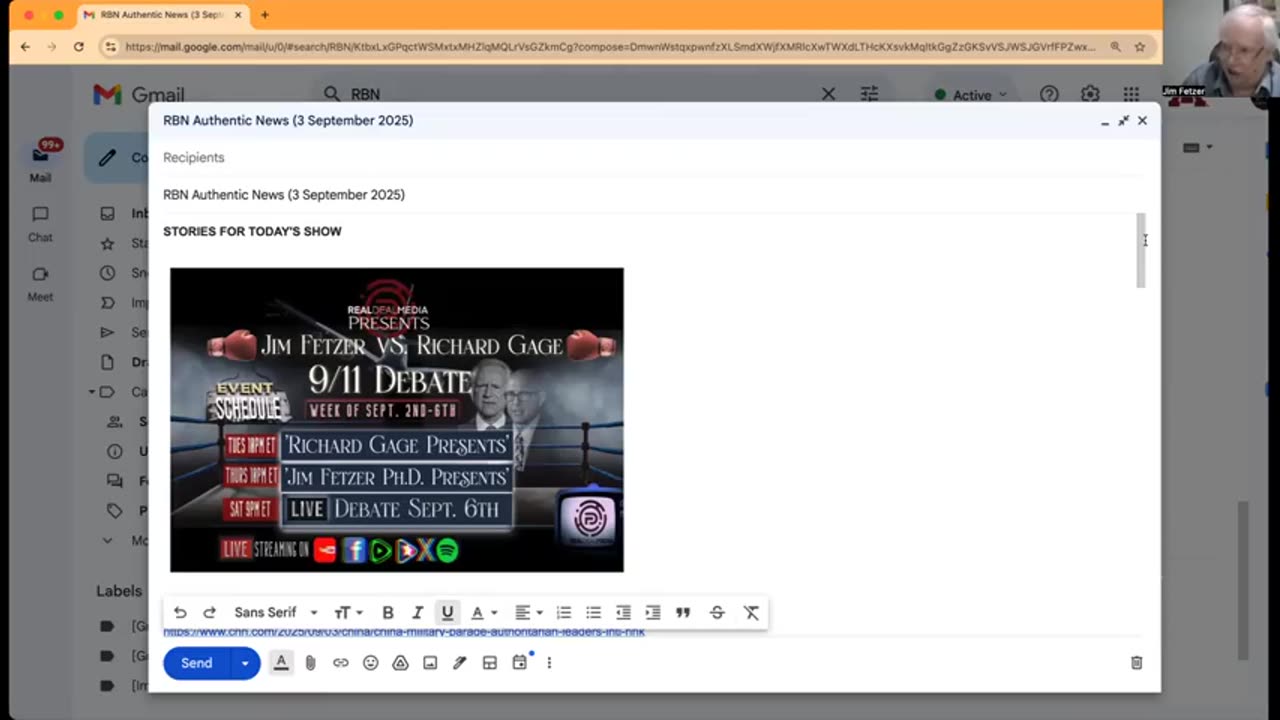Apply quote formatting
The width and height of the screenshot is (1280, 720).
pos(683,613)
